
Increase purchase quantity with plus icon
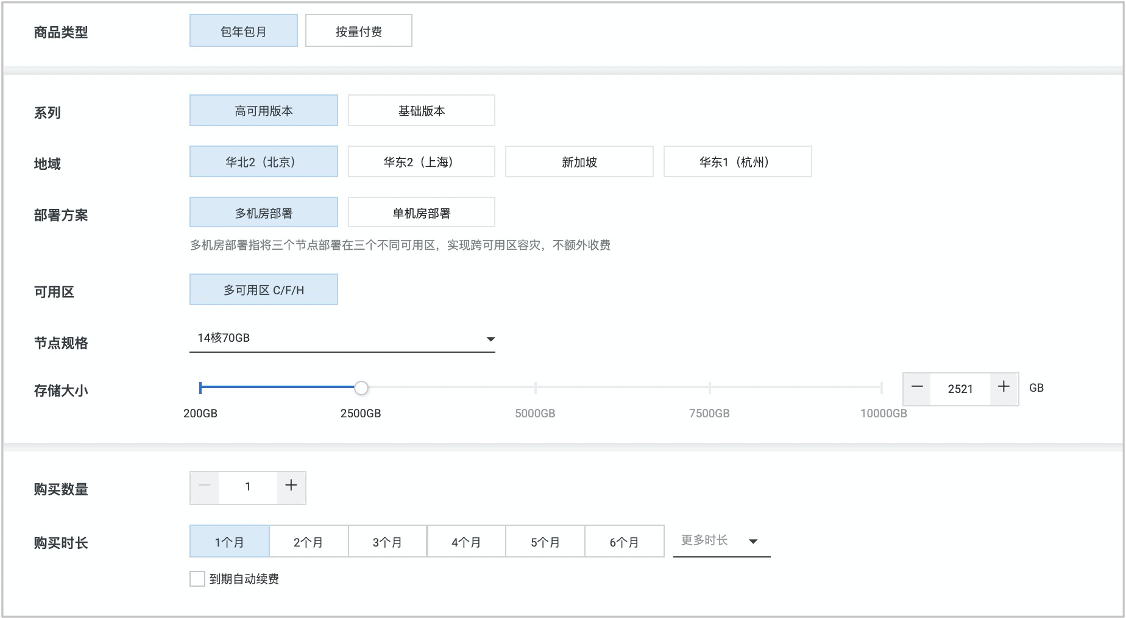pyautogui.click(x=291, y=486)
